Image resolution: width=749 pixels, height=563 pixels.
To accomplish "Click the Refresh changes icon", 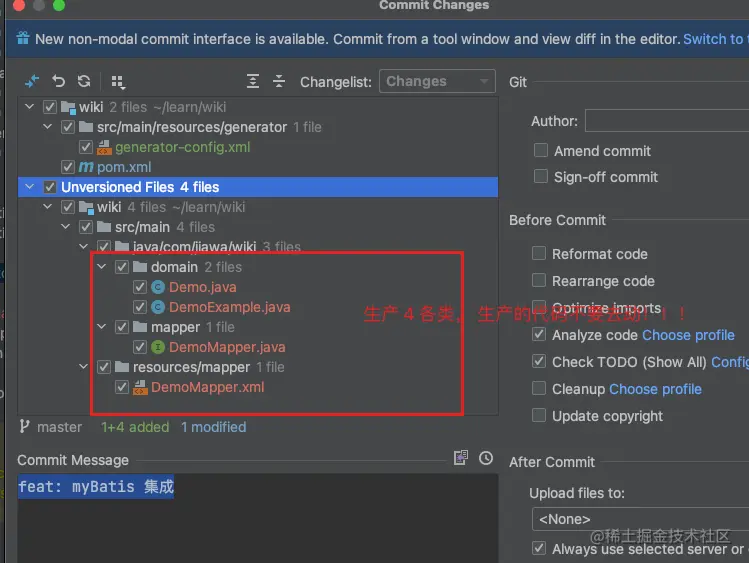I will 84,81.
